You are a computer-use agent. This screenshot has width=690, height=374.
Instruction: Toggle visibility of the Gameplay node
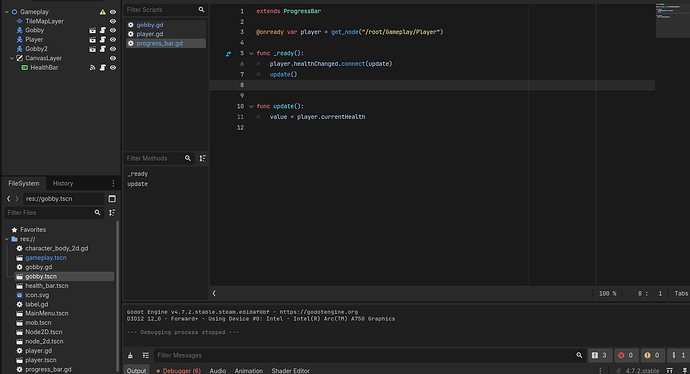coord(113,12)
